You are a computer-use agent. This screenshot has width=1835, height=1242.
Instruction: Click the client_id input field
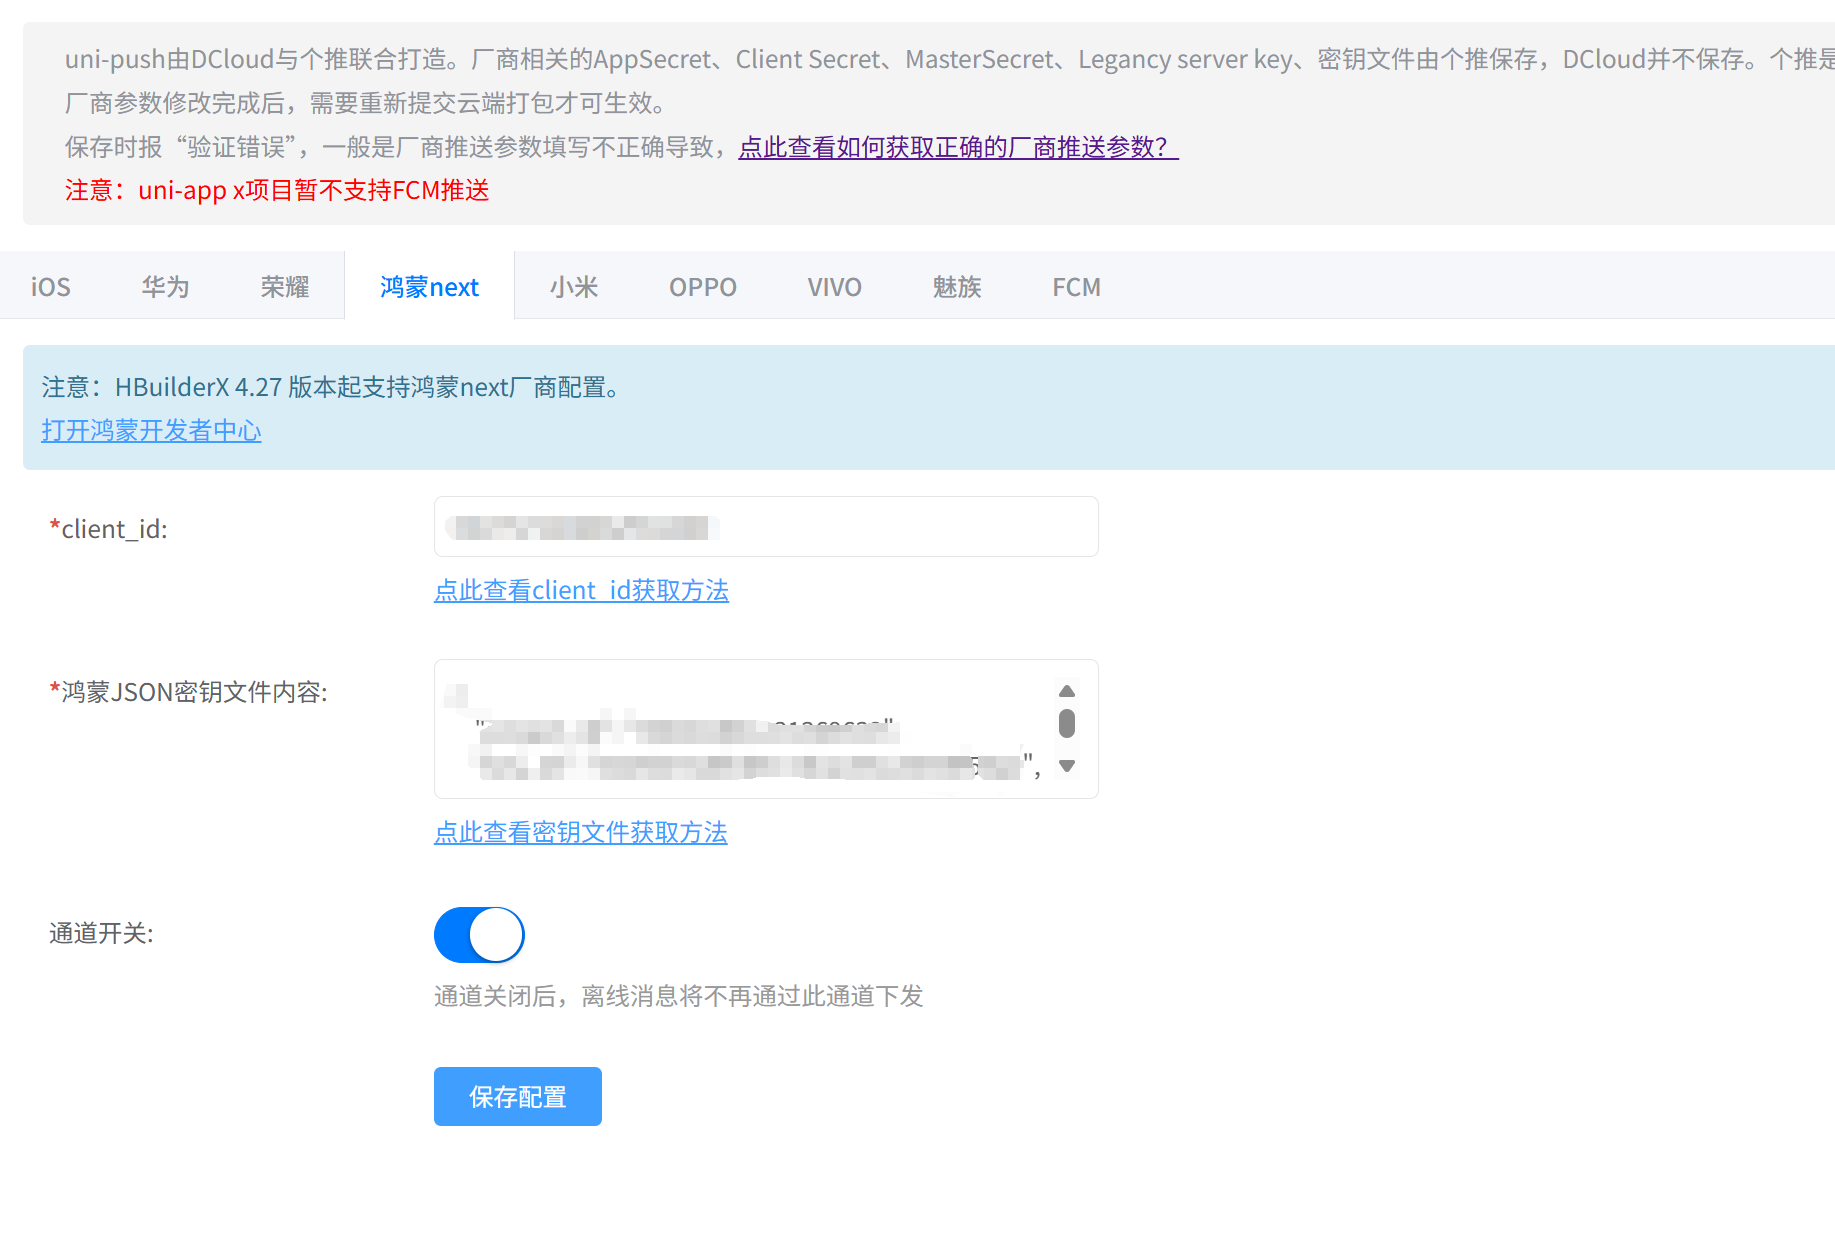[766, 527]
